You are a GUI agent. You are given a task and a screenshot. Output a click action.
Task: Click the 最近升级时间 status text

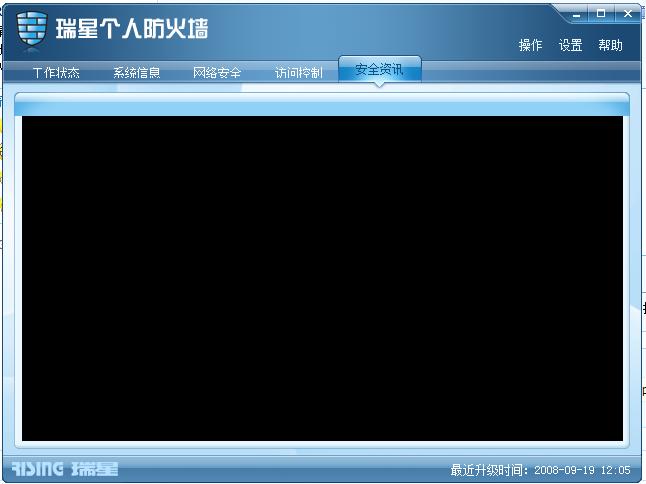coord(540,470)
